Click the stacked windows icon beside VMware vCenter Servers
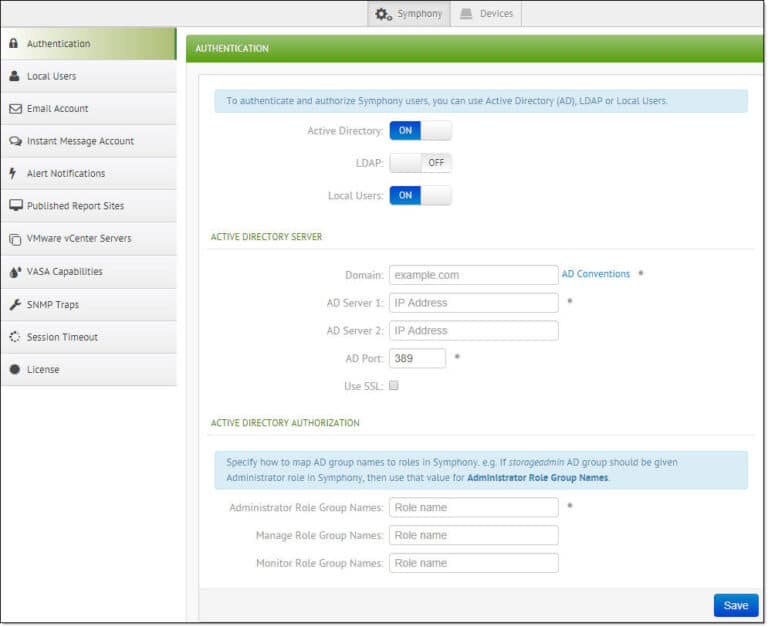 pos(15,239)
